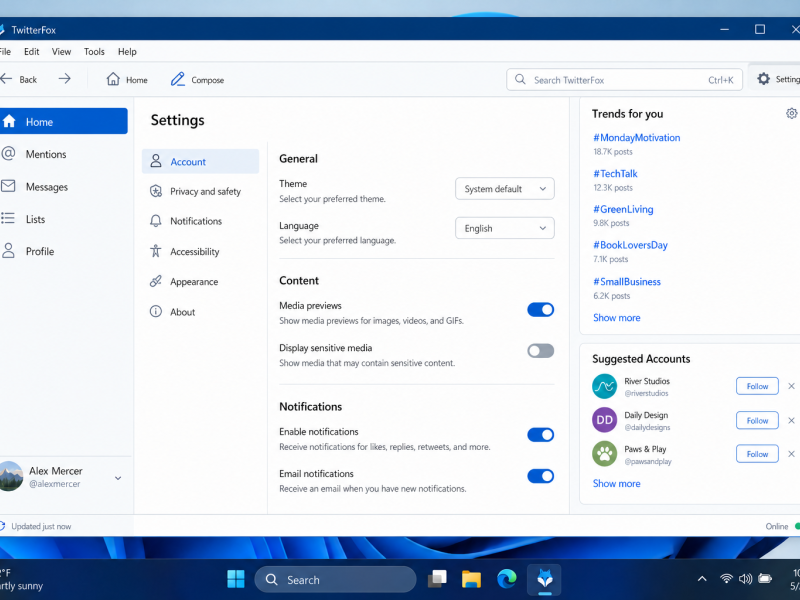Screen dimensions: 800x600
Task: Click Show more under Suggested Accounts
Action: (616, 483)
